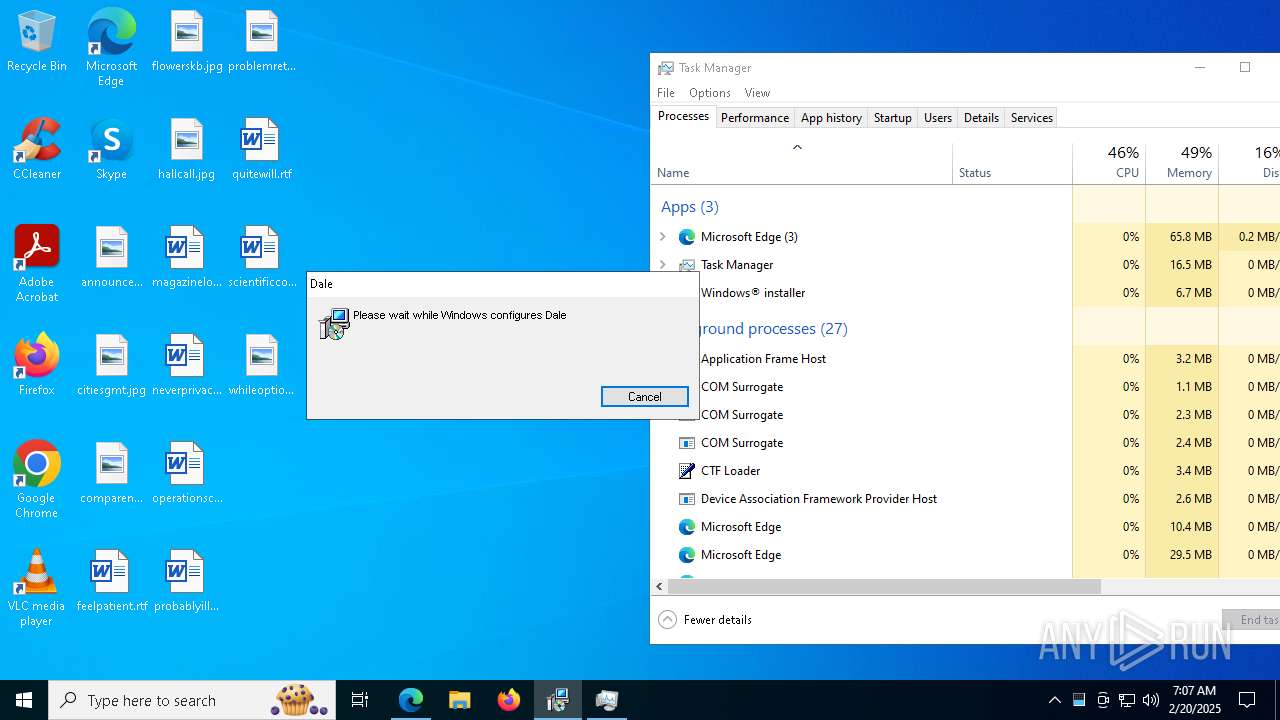Select the whileoptio... file icon
This screenshot has width=1280, height=720.
point(262,365)
